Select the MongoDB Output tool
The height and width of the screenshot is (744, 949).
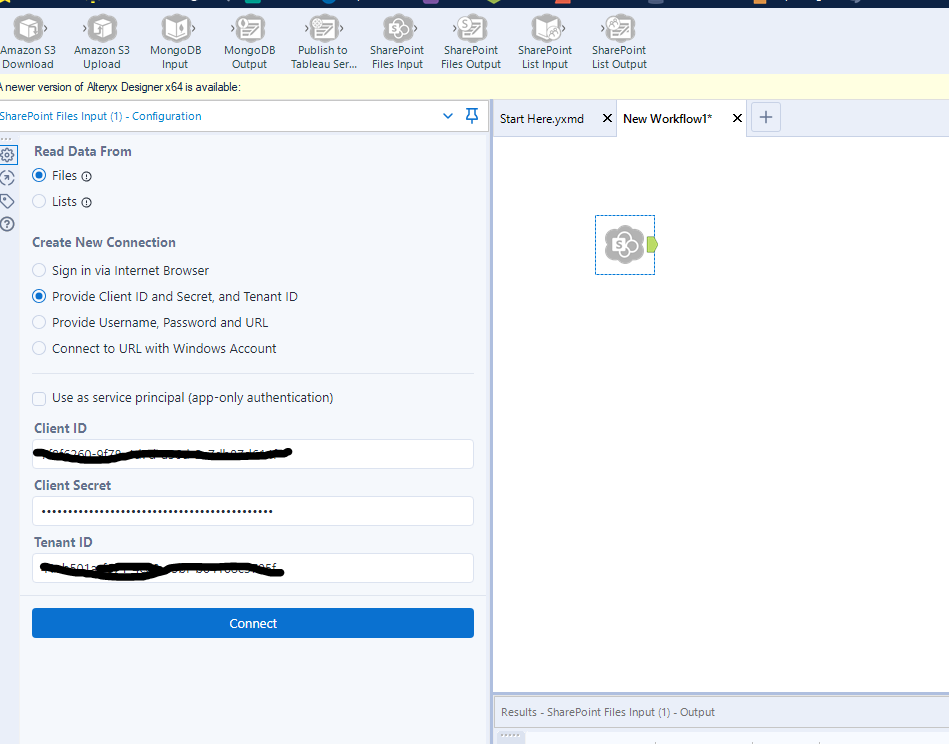(249, 42)
